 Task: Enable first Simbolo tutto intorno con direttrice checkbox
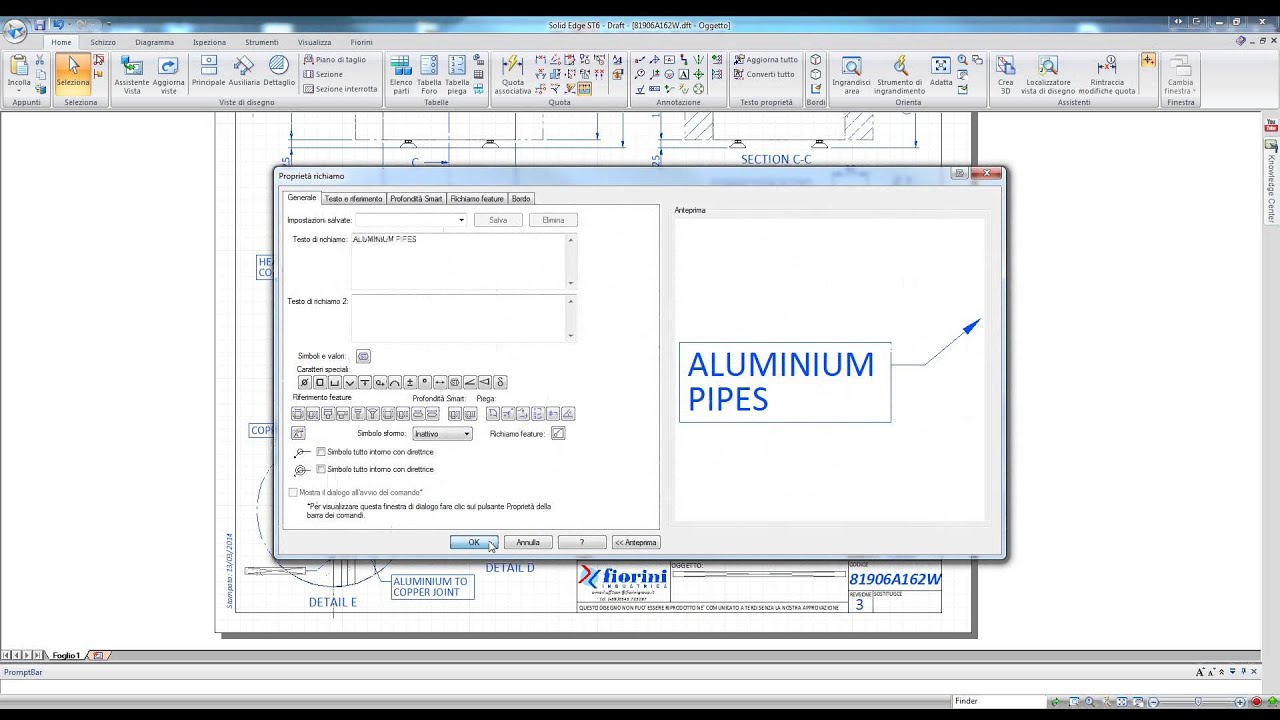(x=321, y=452)
